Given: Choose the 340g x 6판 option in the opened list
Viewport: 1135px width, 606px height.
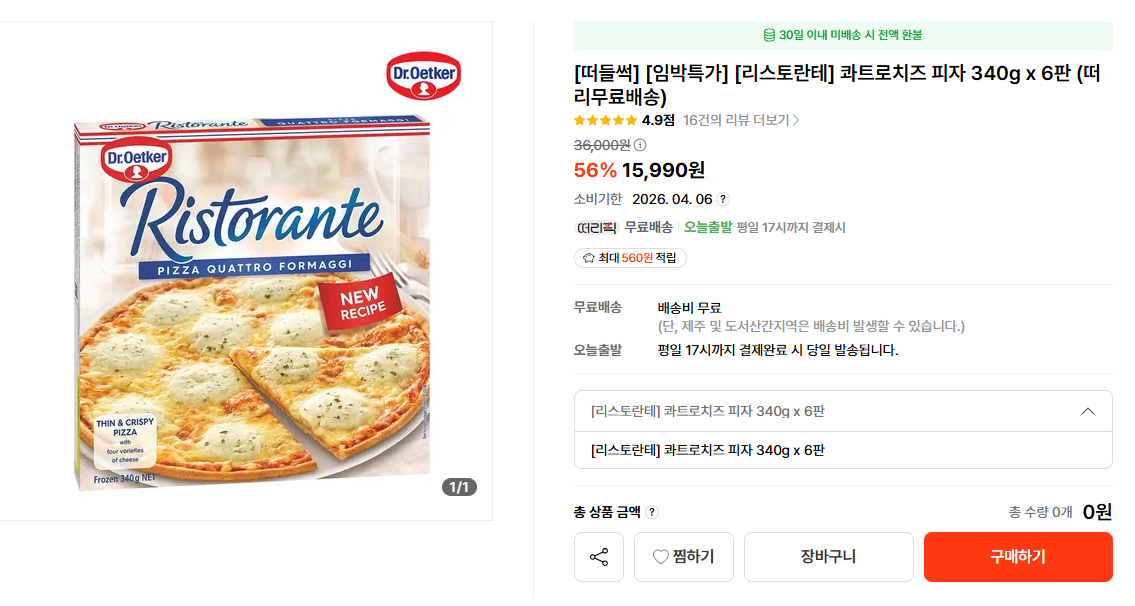Looking at the screenshot, I should [708, 450].
